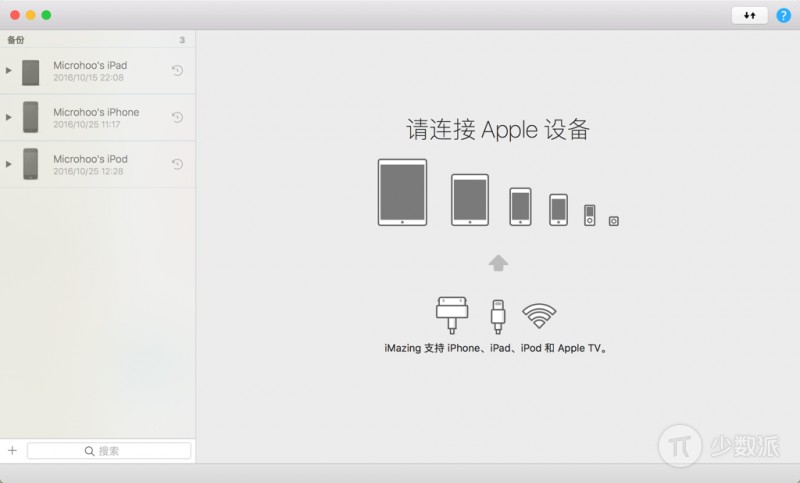800x483 pixels.
Task: Click the iPad mini illustration icon
Action: click(x=470, y=200)
